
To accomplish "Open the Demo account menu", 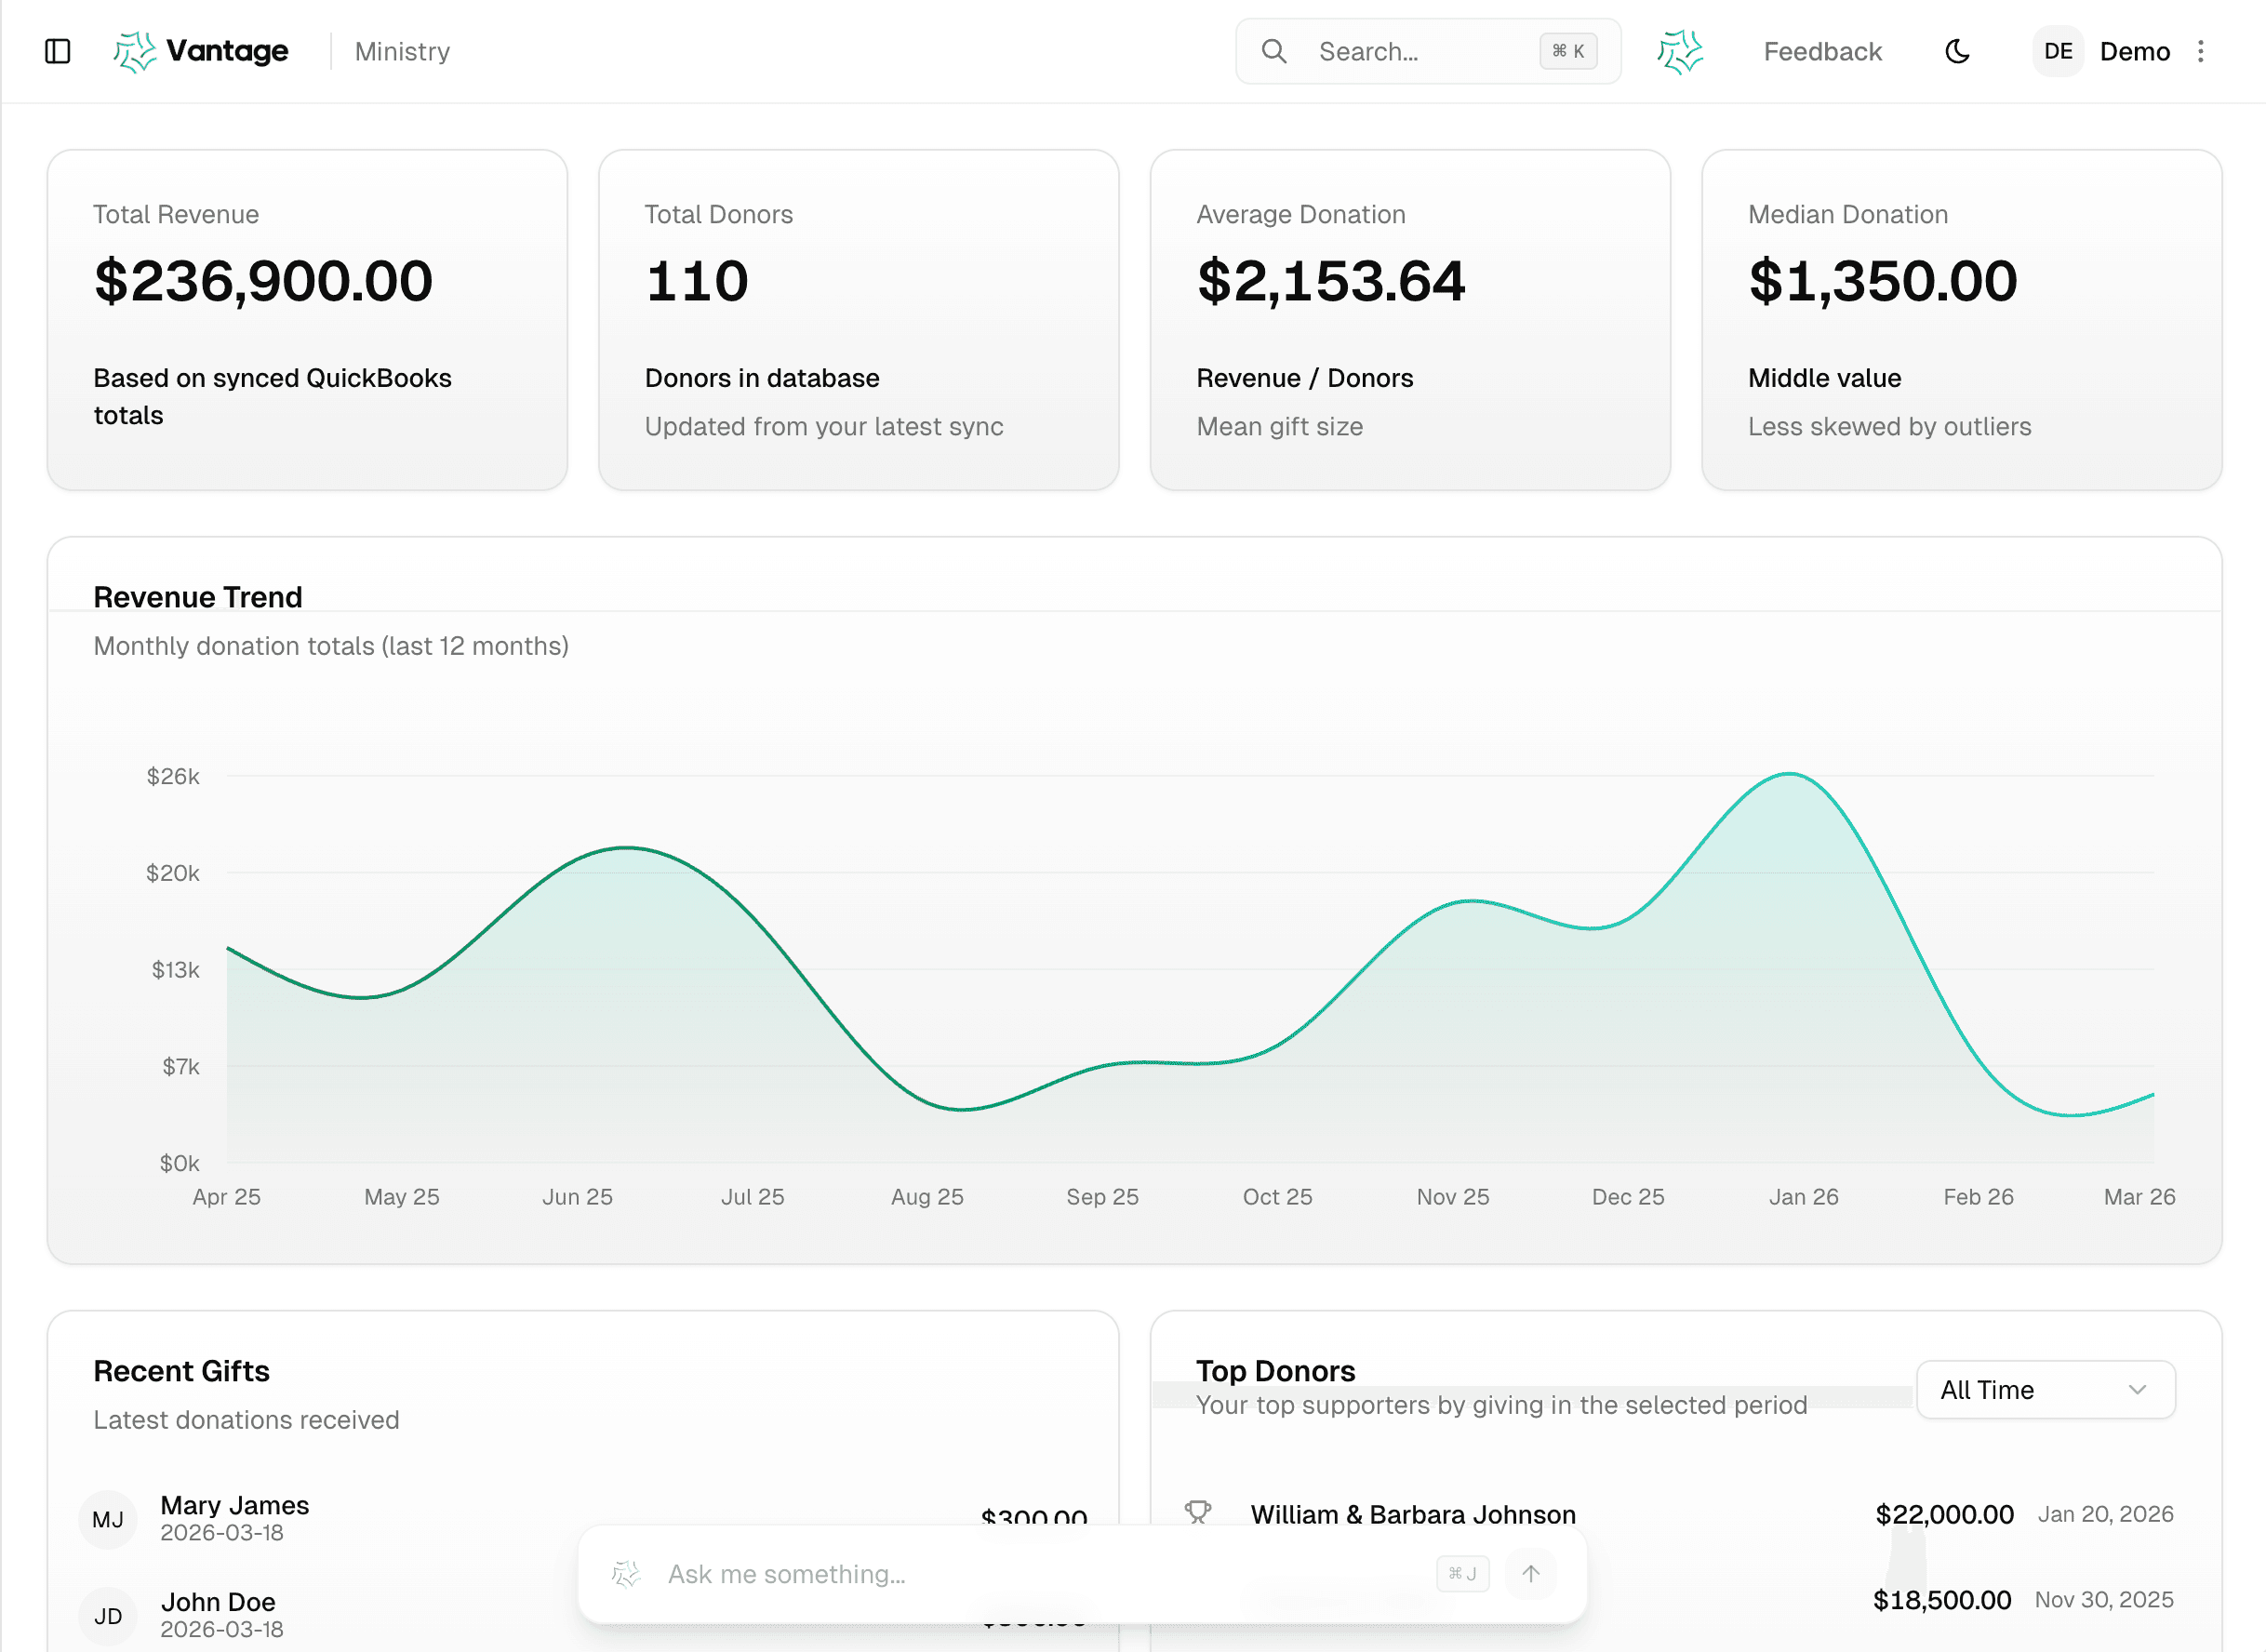I will 2135,51.
